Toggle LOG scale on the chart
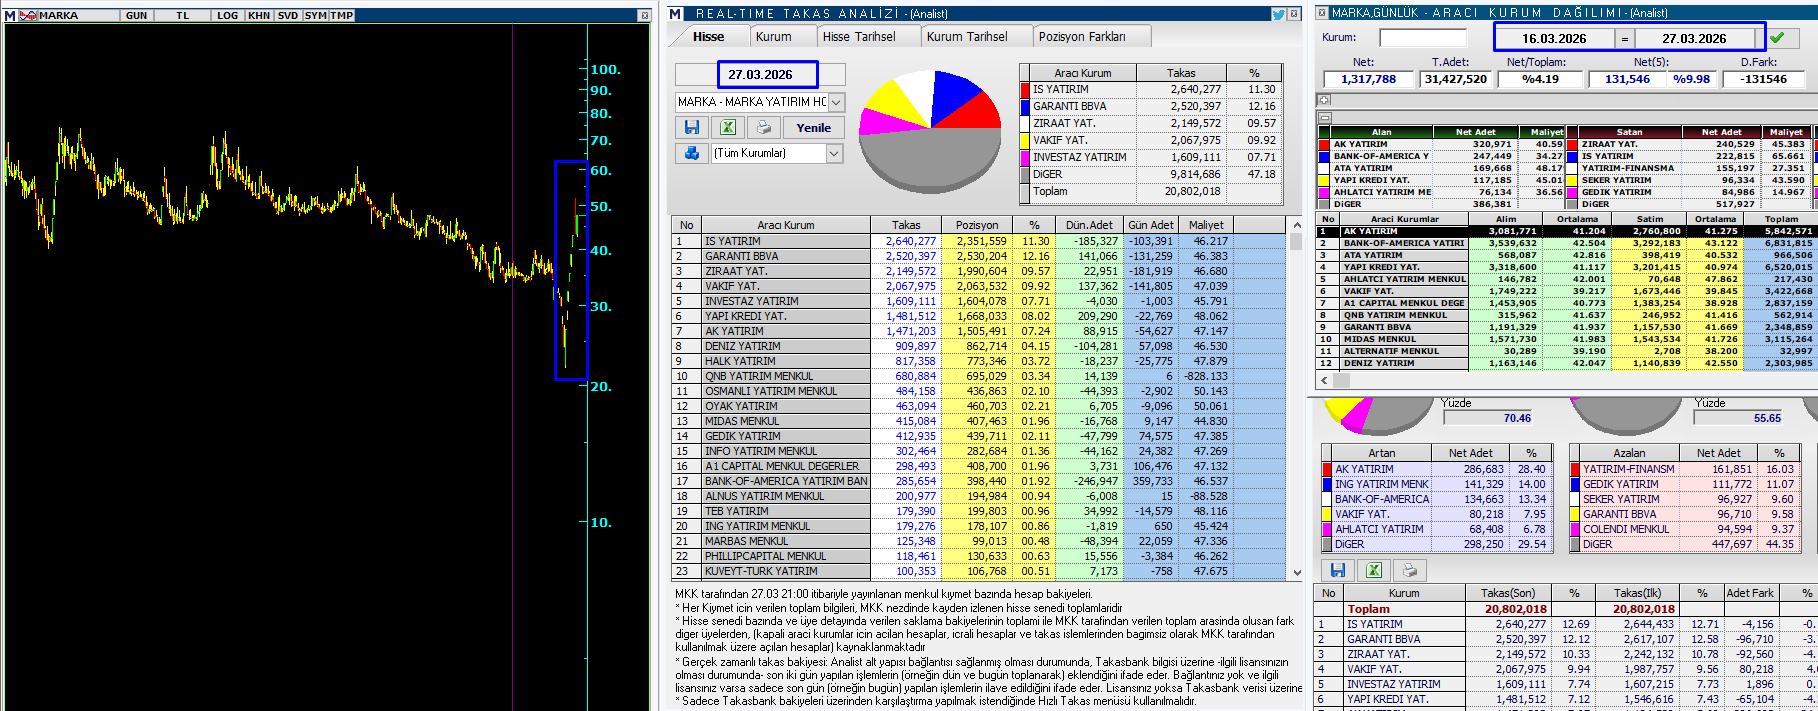Screen dimensions: 1818x711 point(227,15)
